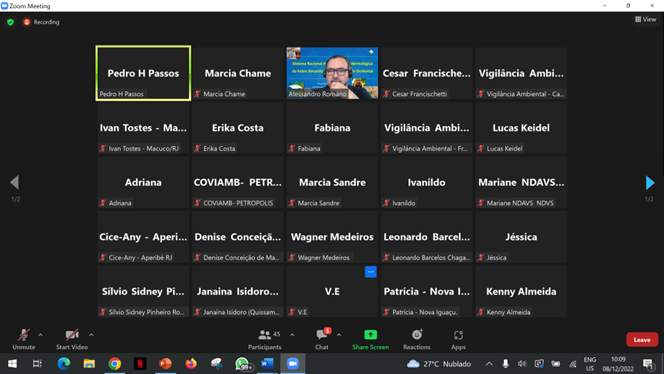This screenshot has height=374, width=664.
Task: Click Cice-Any - Aperibé RJ label
Action: click(x=140, y=258)
